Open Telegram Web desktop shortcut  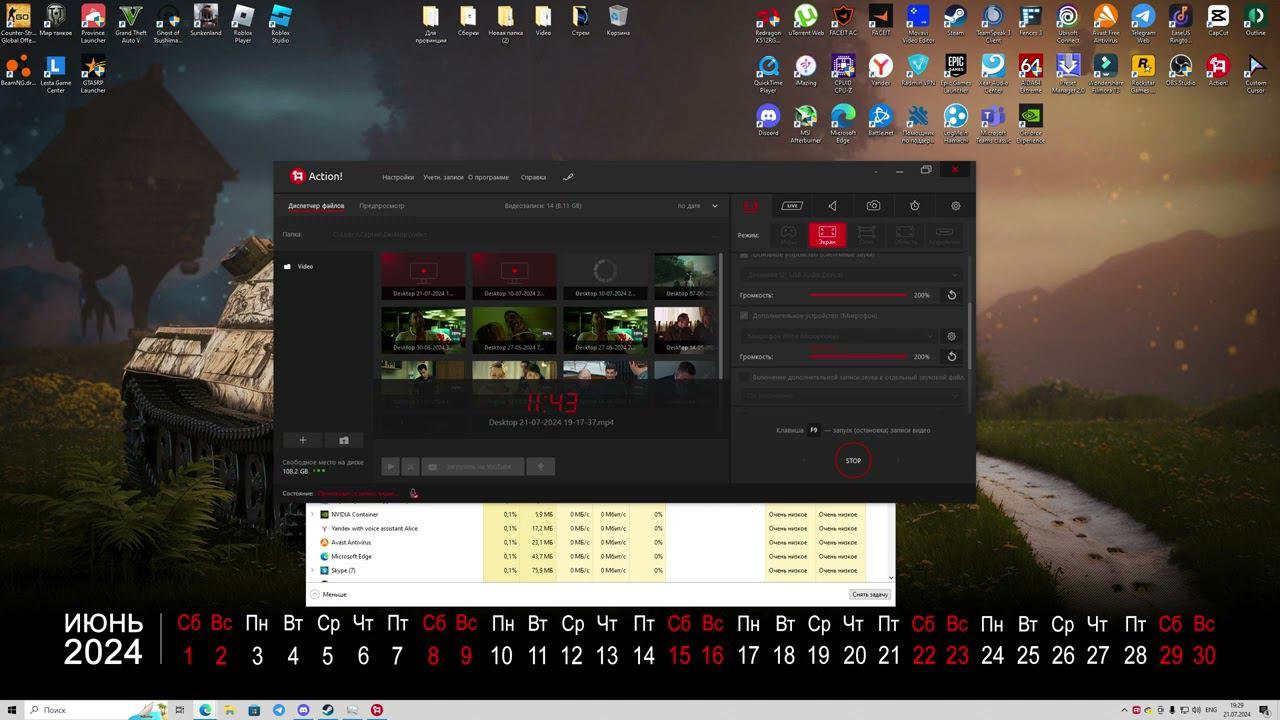click(x=1143, y=23)
